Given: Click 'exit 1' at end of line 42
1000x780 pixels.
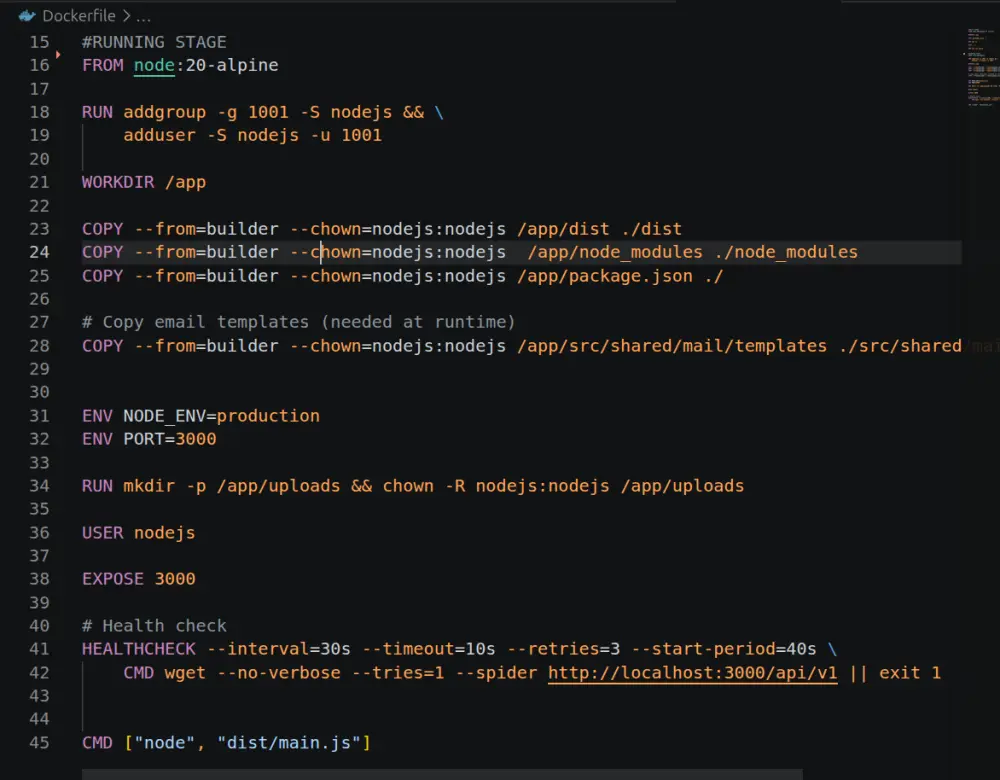Looking at the screenshot, I should tap(909, 673).
